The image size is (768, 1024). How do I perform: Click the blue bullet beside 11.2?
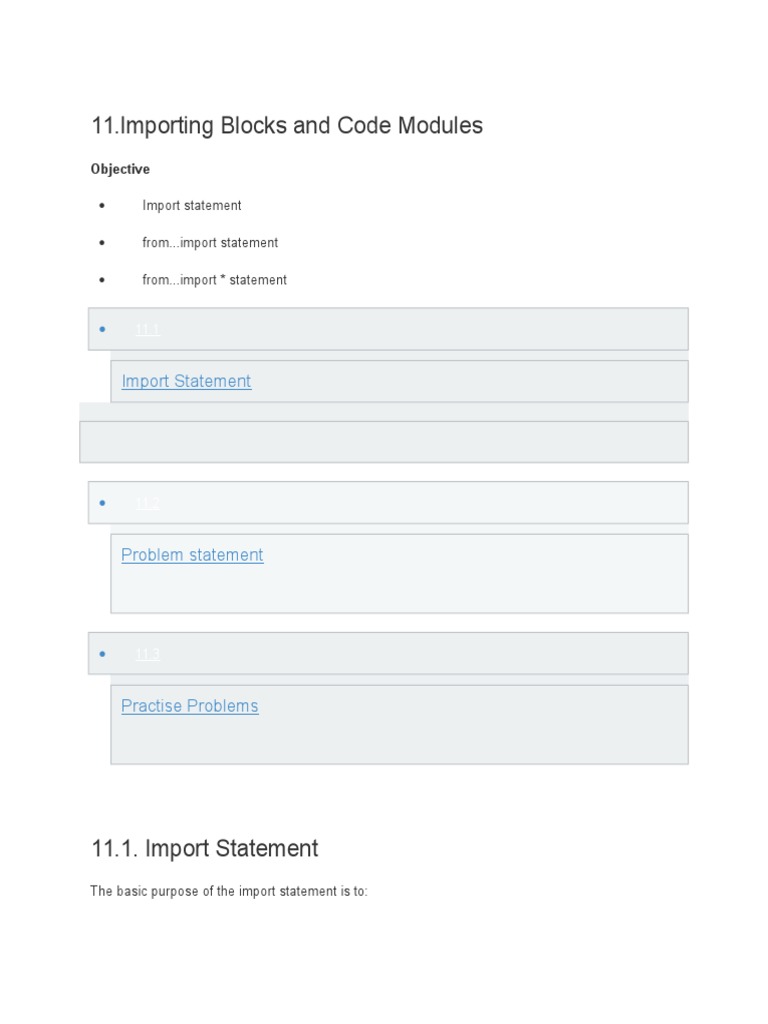(x=103, y=503)
